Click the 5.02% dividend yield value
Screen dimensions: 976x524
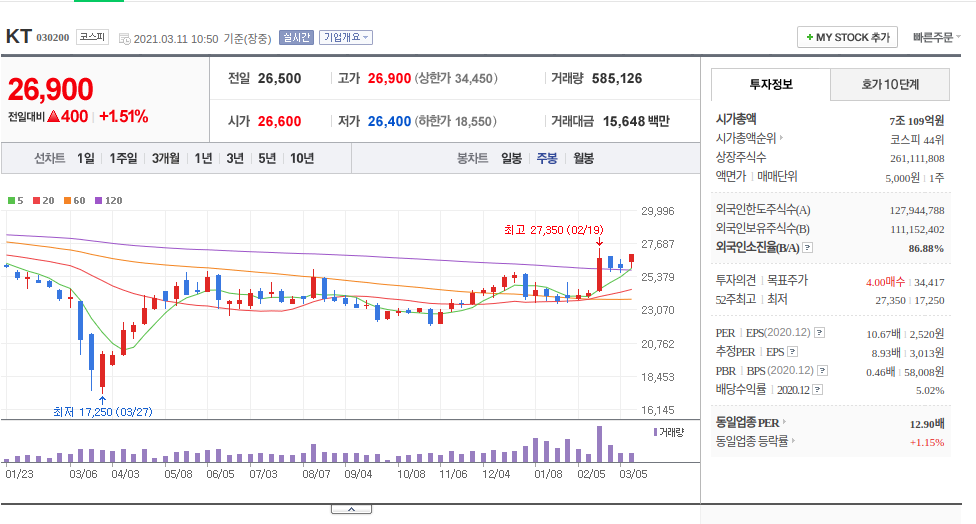(930, 391)
